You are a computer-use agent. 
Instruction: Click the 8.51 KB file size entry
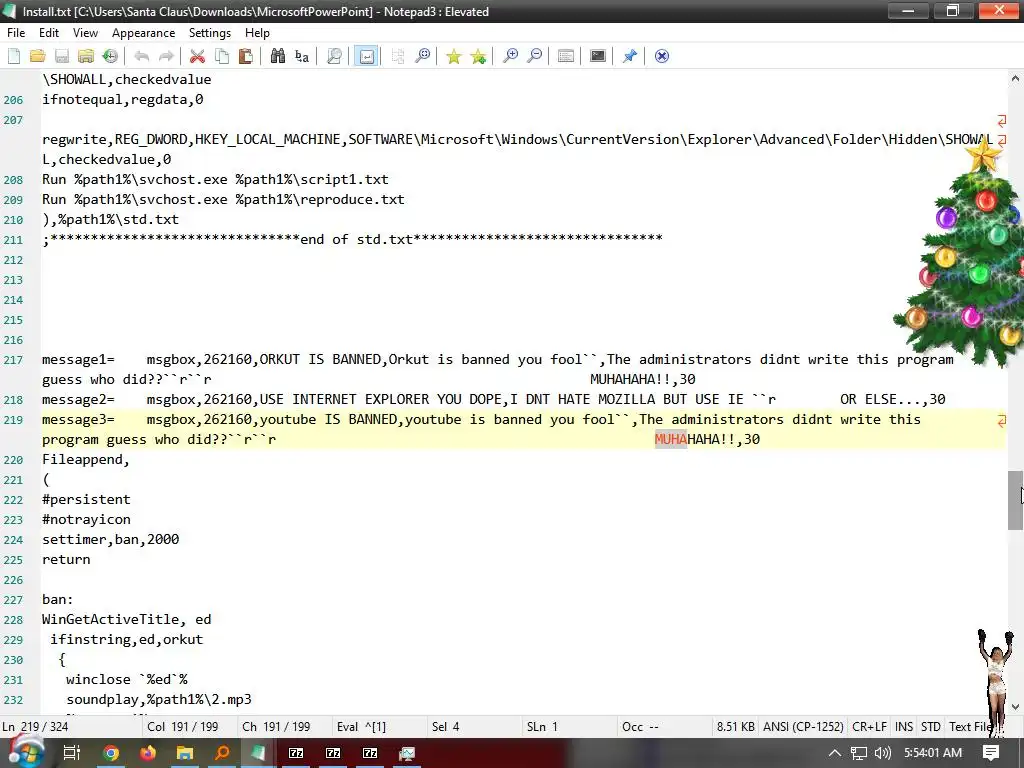735,727
